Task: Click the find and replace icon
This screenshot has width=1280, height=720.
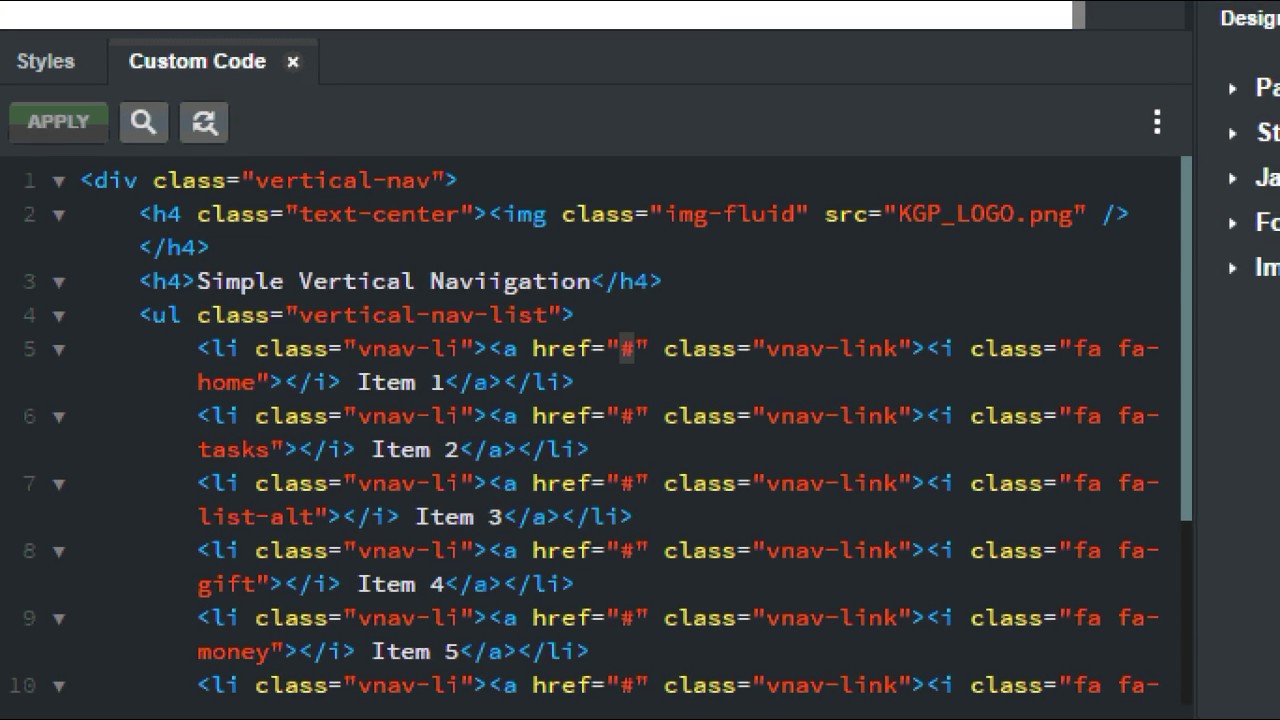Action: [x=204, y=122]
